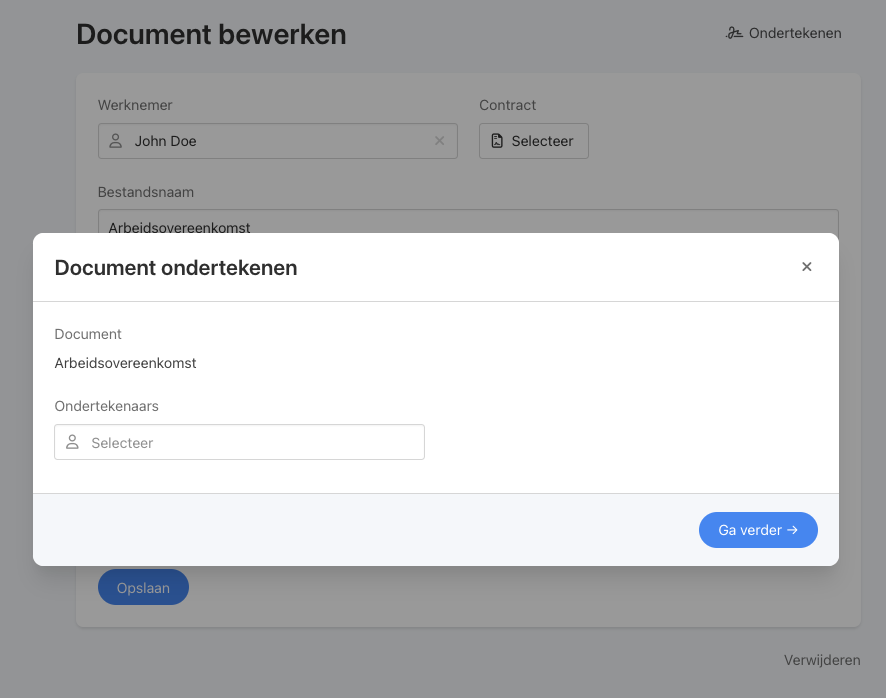
Task: Click the signature icon beside Ondertekenen
Action: tap(734, 33)
